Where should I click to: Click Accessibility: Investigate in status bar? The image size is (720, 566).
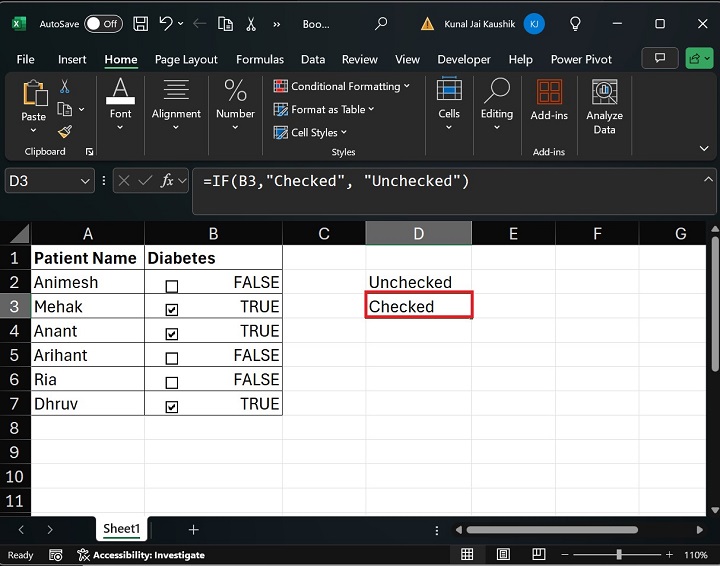(x=148, y=555)
